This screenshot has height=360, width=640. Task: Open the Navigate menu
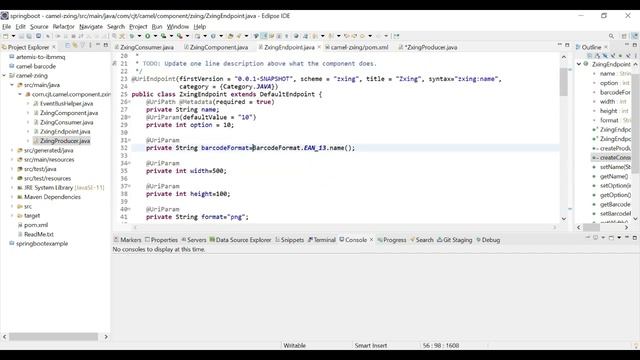[91, 27]
